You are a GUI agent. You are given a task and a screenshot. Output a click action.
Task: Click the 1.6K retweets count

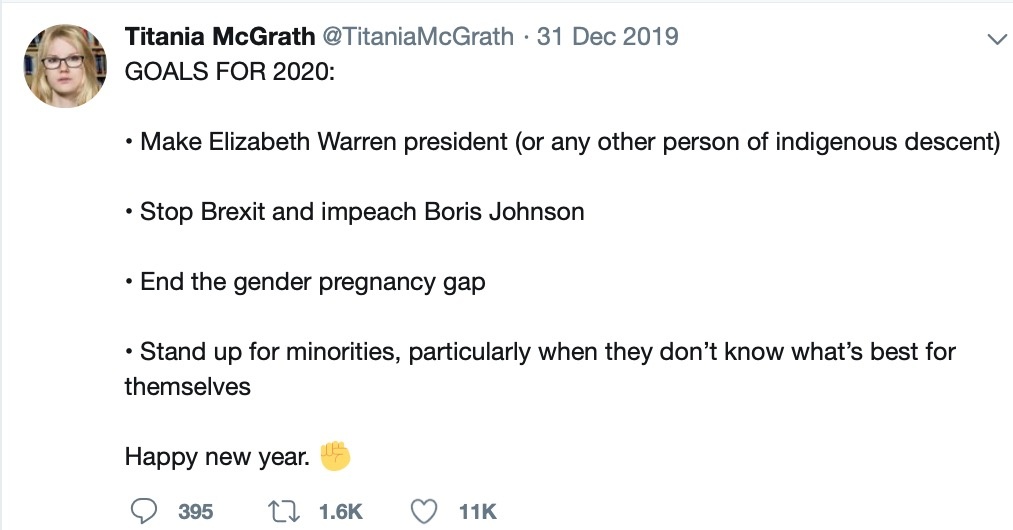(340, 512)
